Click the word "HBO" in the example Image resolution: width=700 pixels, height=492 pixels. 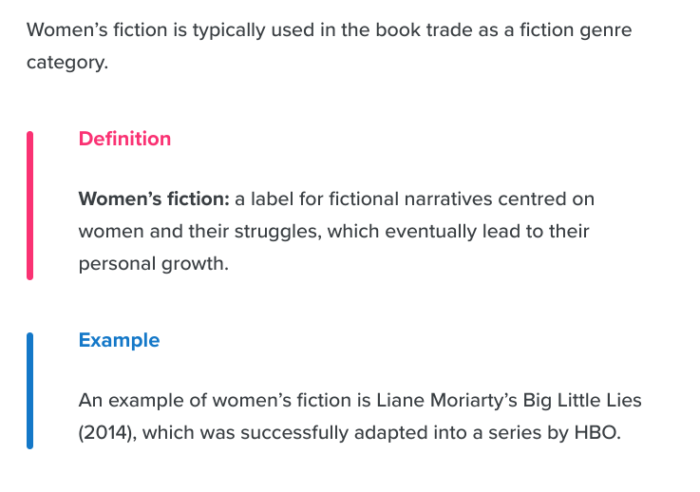click(597, 434)
